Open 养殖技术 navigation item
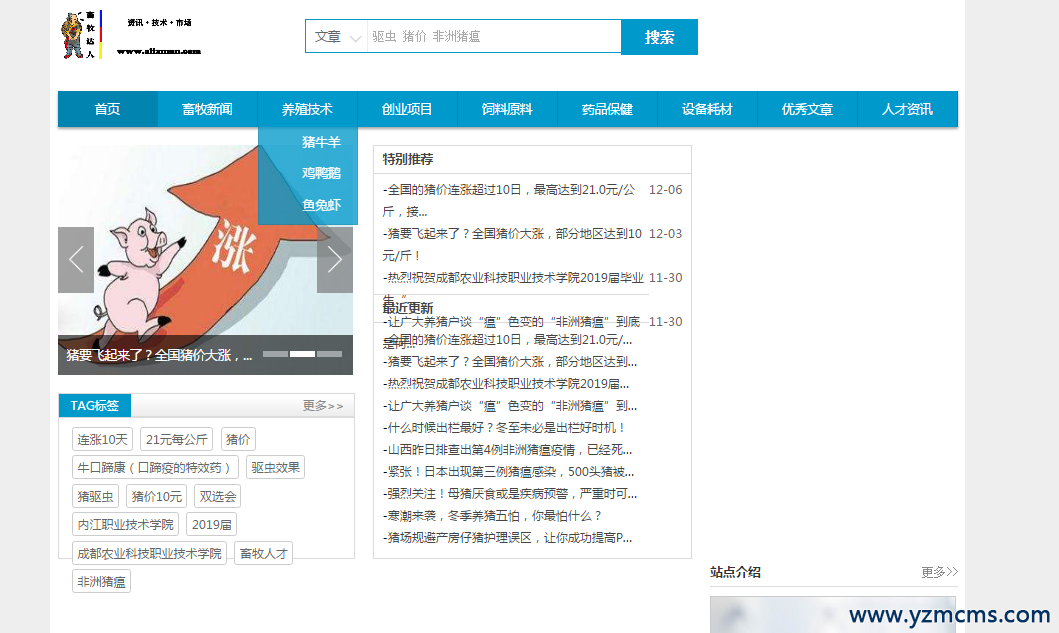The image size is (1059, 633). pyautogui.click(x=307, y=109)
